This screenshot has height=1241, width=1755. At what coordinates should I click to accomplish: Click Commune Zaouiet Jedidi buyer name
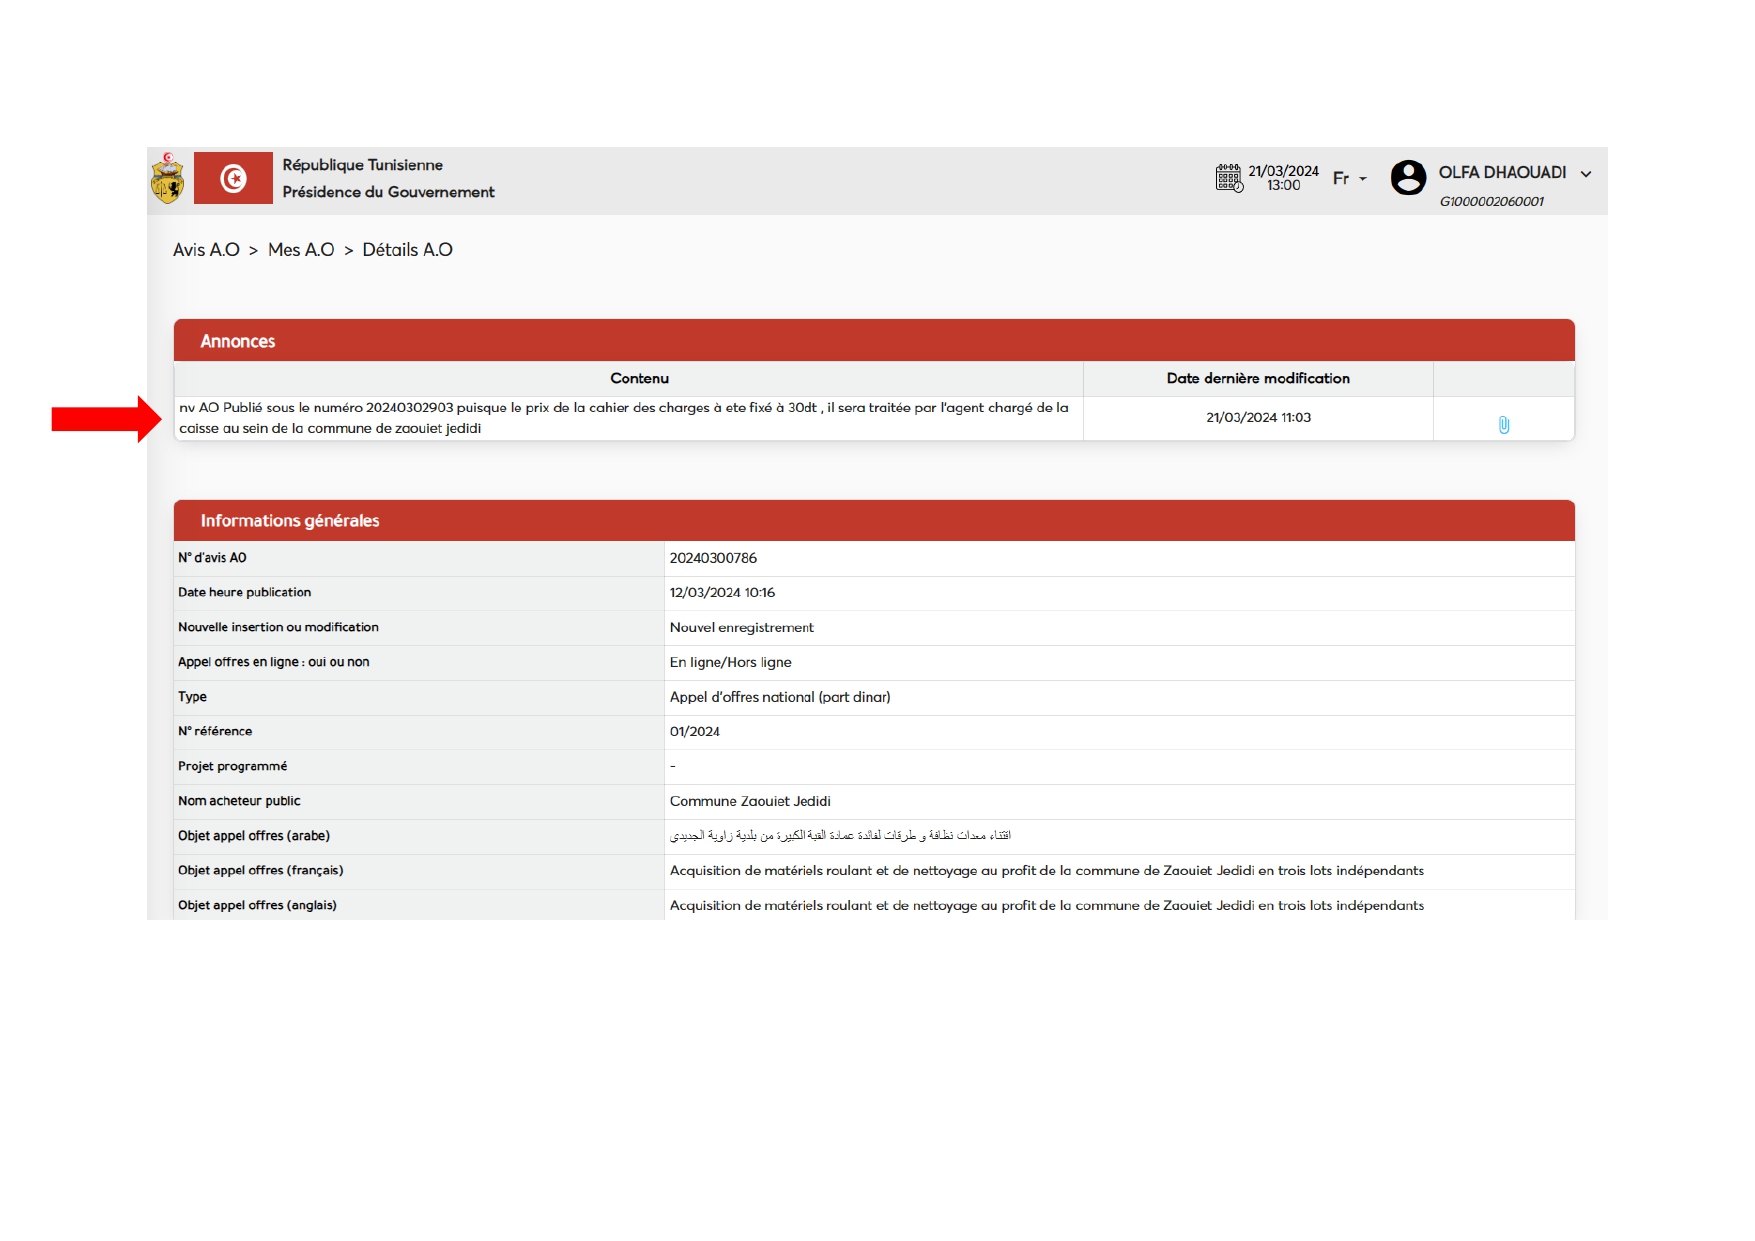tap(750, 801)
